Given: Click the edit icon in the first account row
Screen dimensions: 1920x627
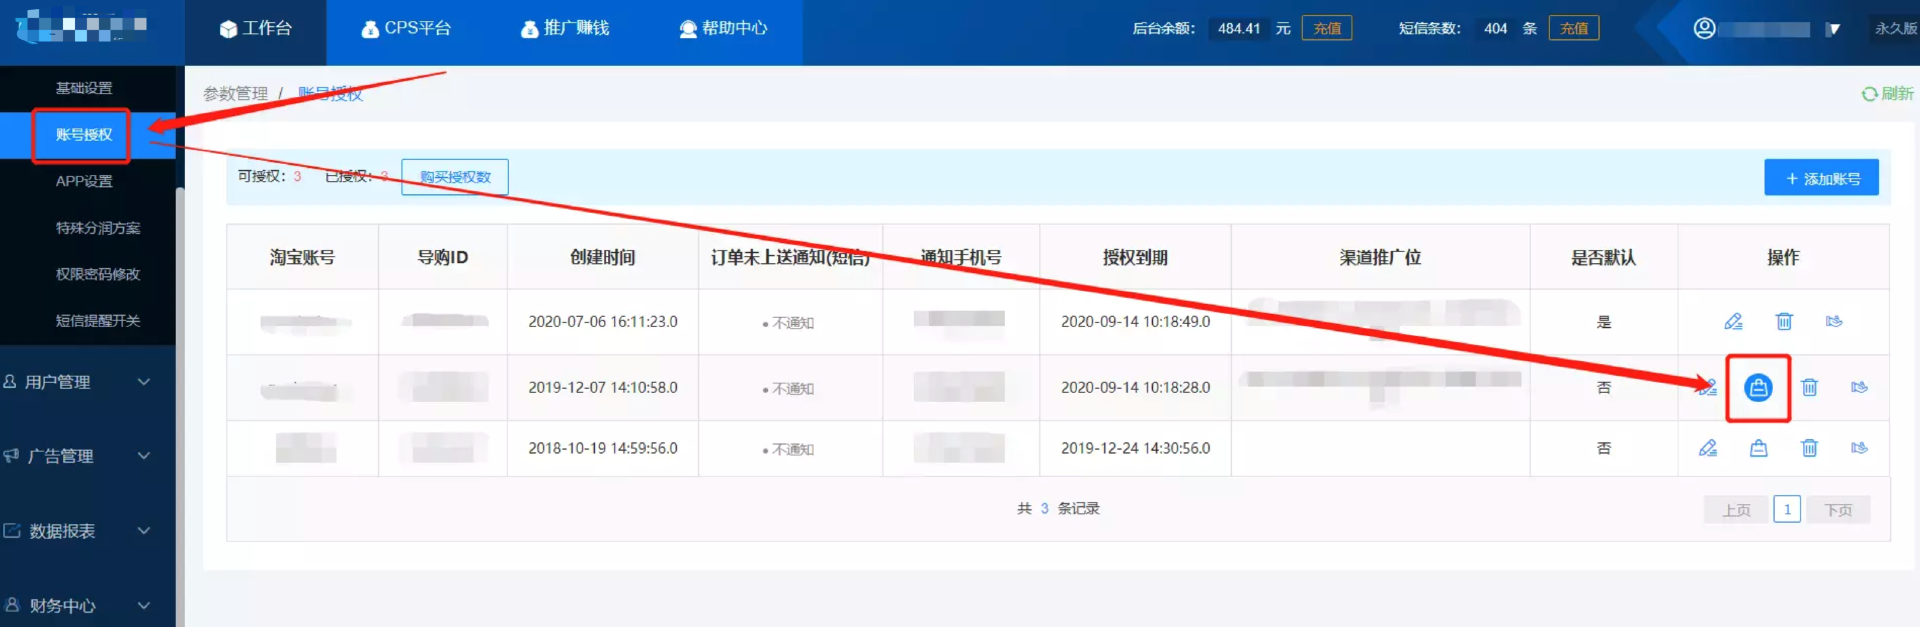Looking at the screenshot, I should coord(1733,322).
